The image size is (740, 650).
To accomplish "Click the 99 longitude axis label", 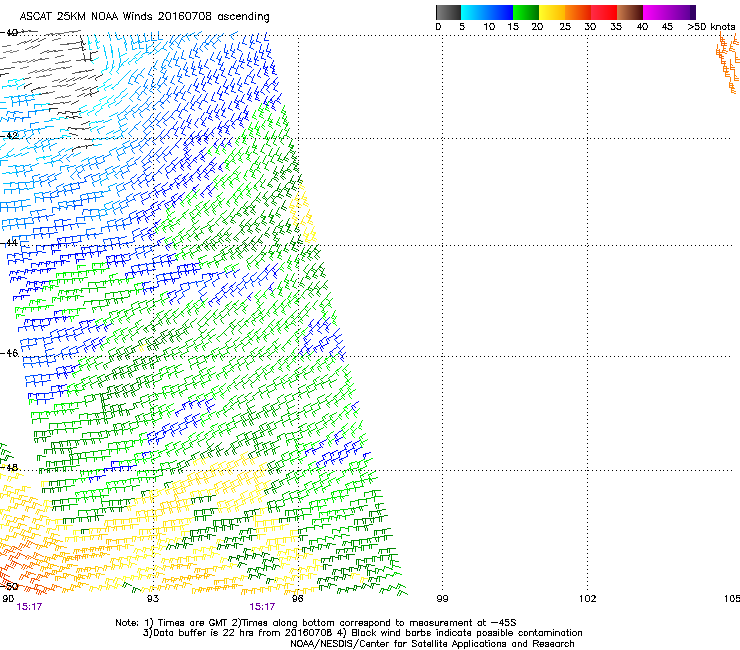I will coord(442,599).
